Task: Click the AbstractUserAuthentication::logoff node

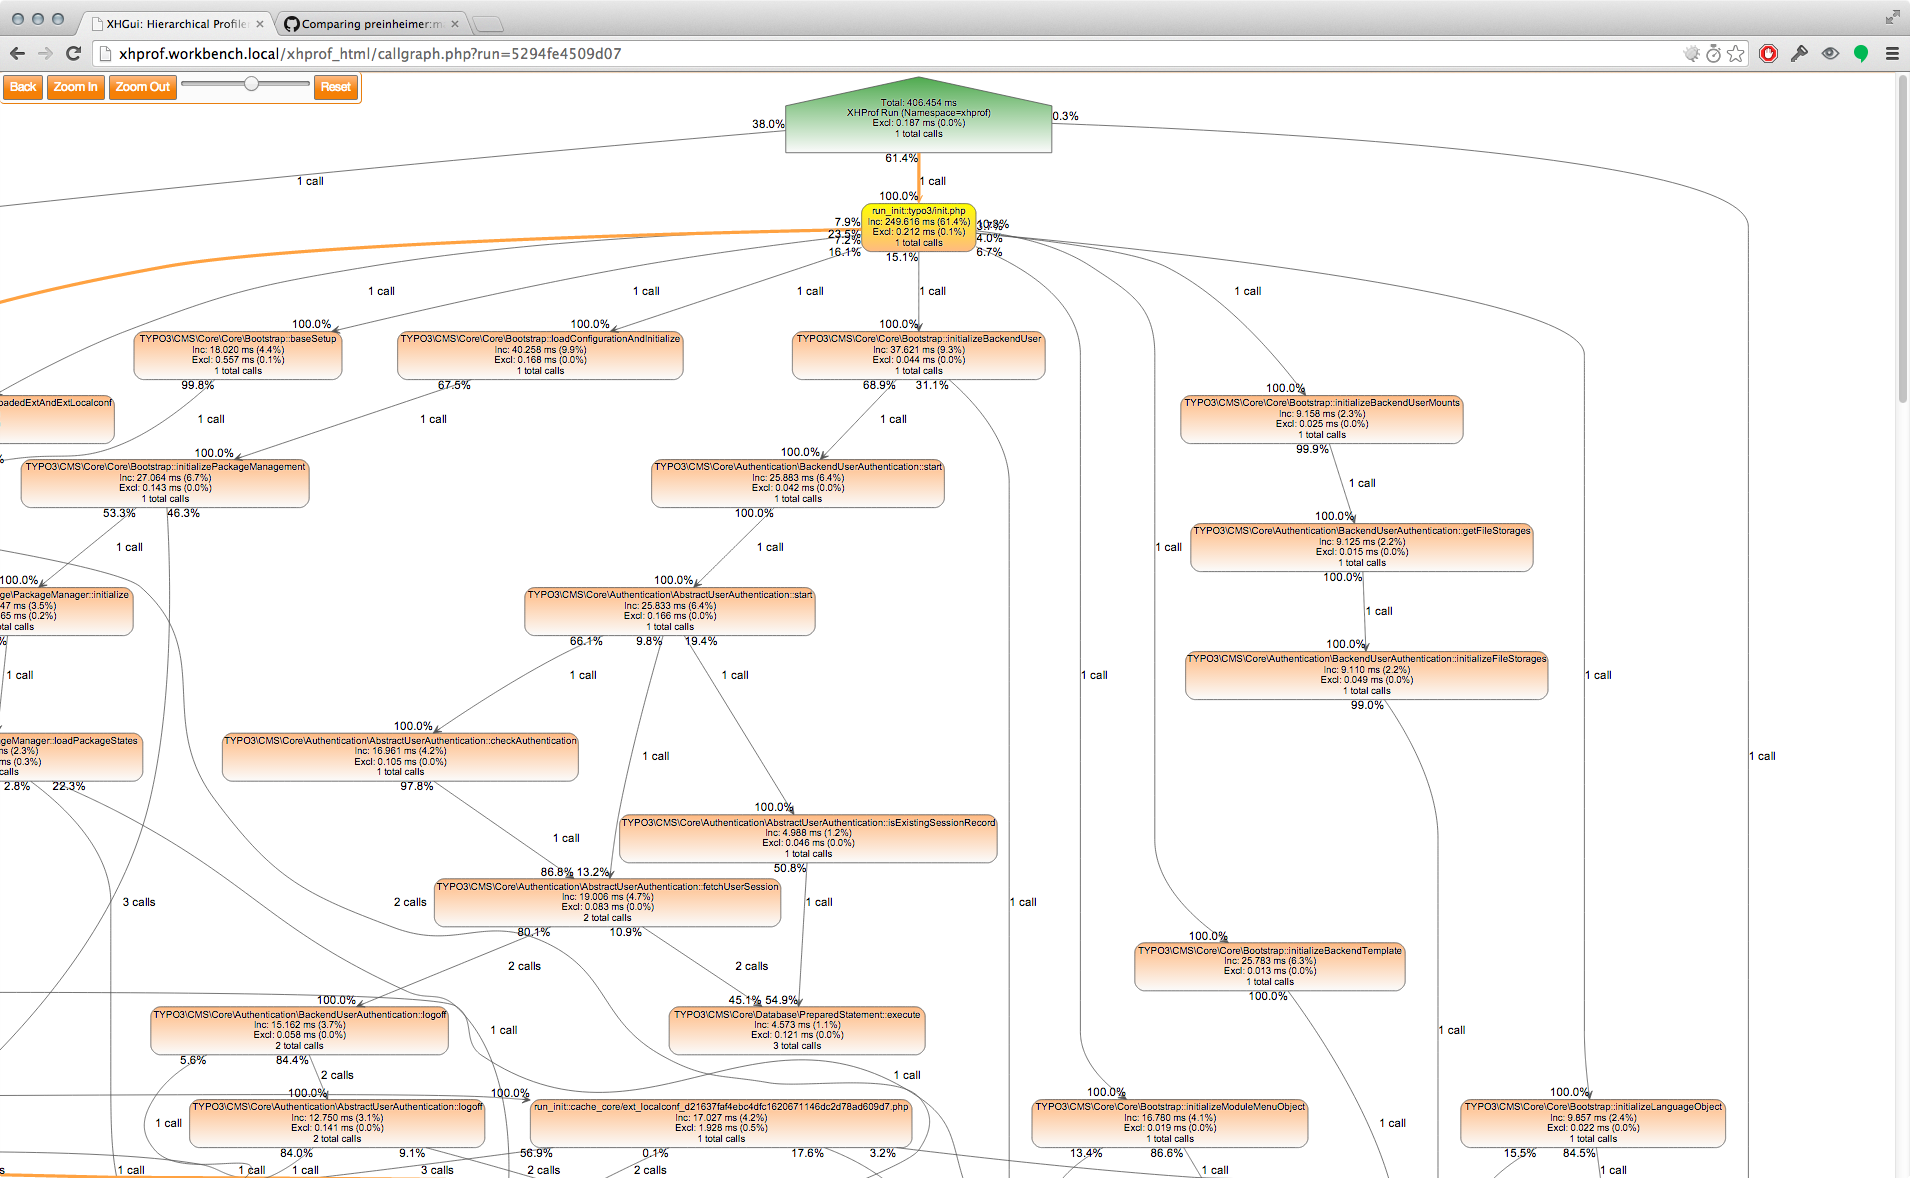Action: click(x=337, y=1123)
